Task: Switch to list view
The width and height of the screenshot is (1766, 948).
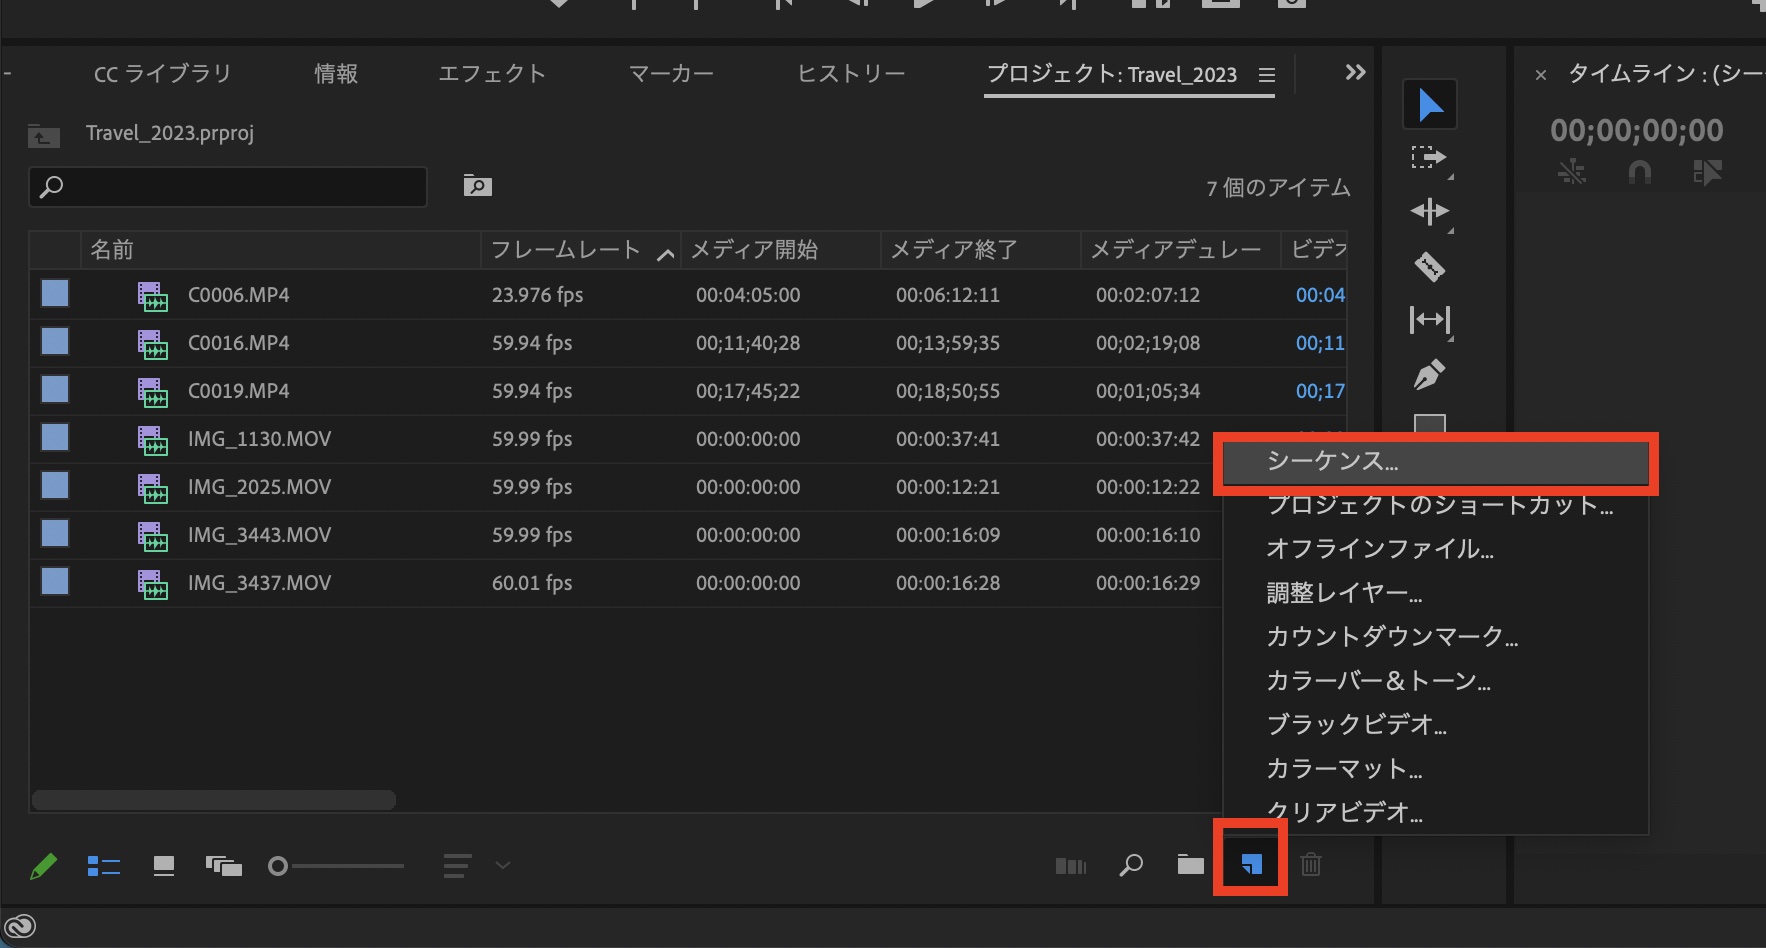Action: pyautogui.click(x=104, y=865)
